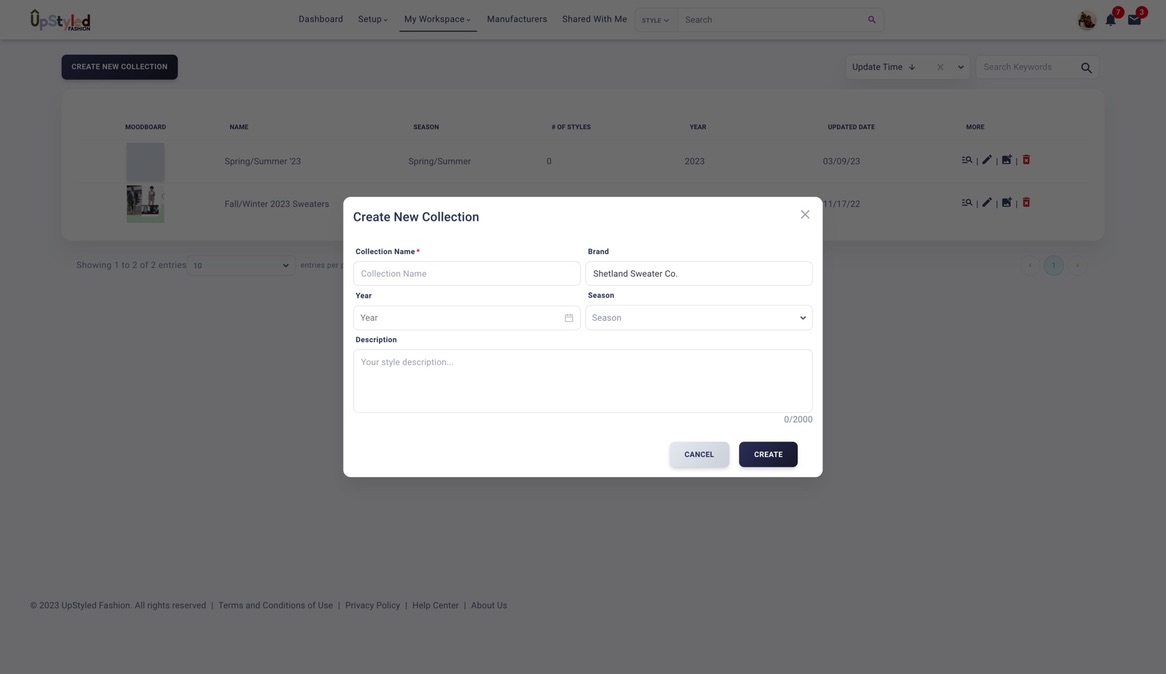Screen dimensions: 1166x674
Task: Edit Spring/Summer '23 with pencil icon
Action: coord(987,160)
